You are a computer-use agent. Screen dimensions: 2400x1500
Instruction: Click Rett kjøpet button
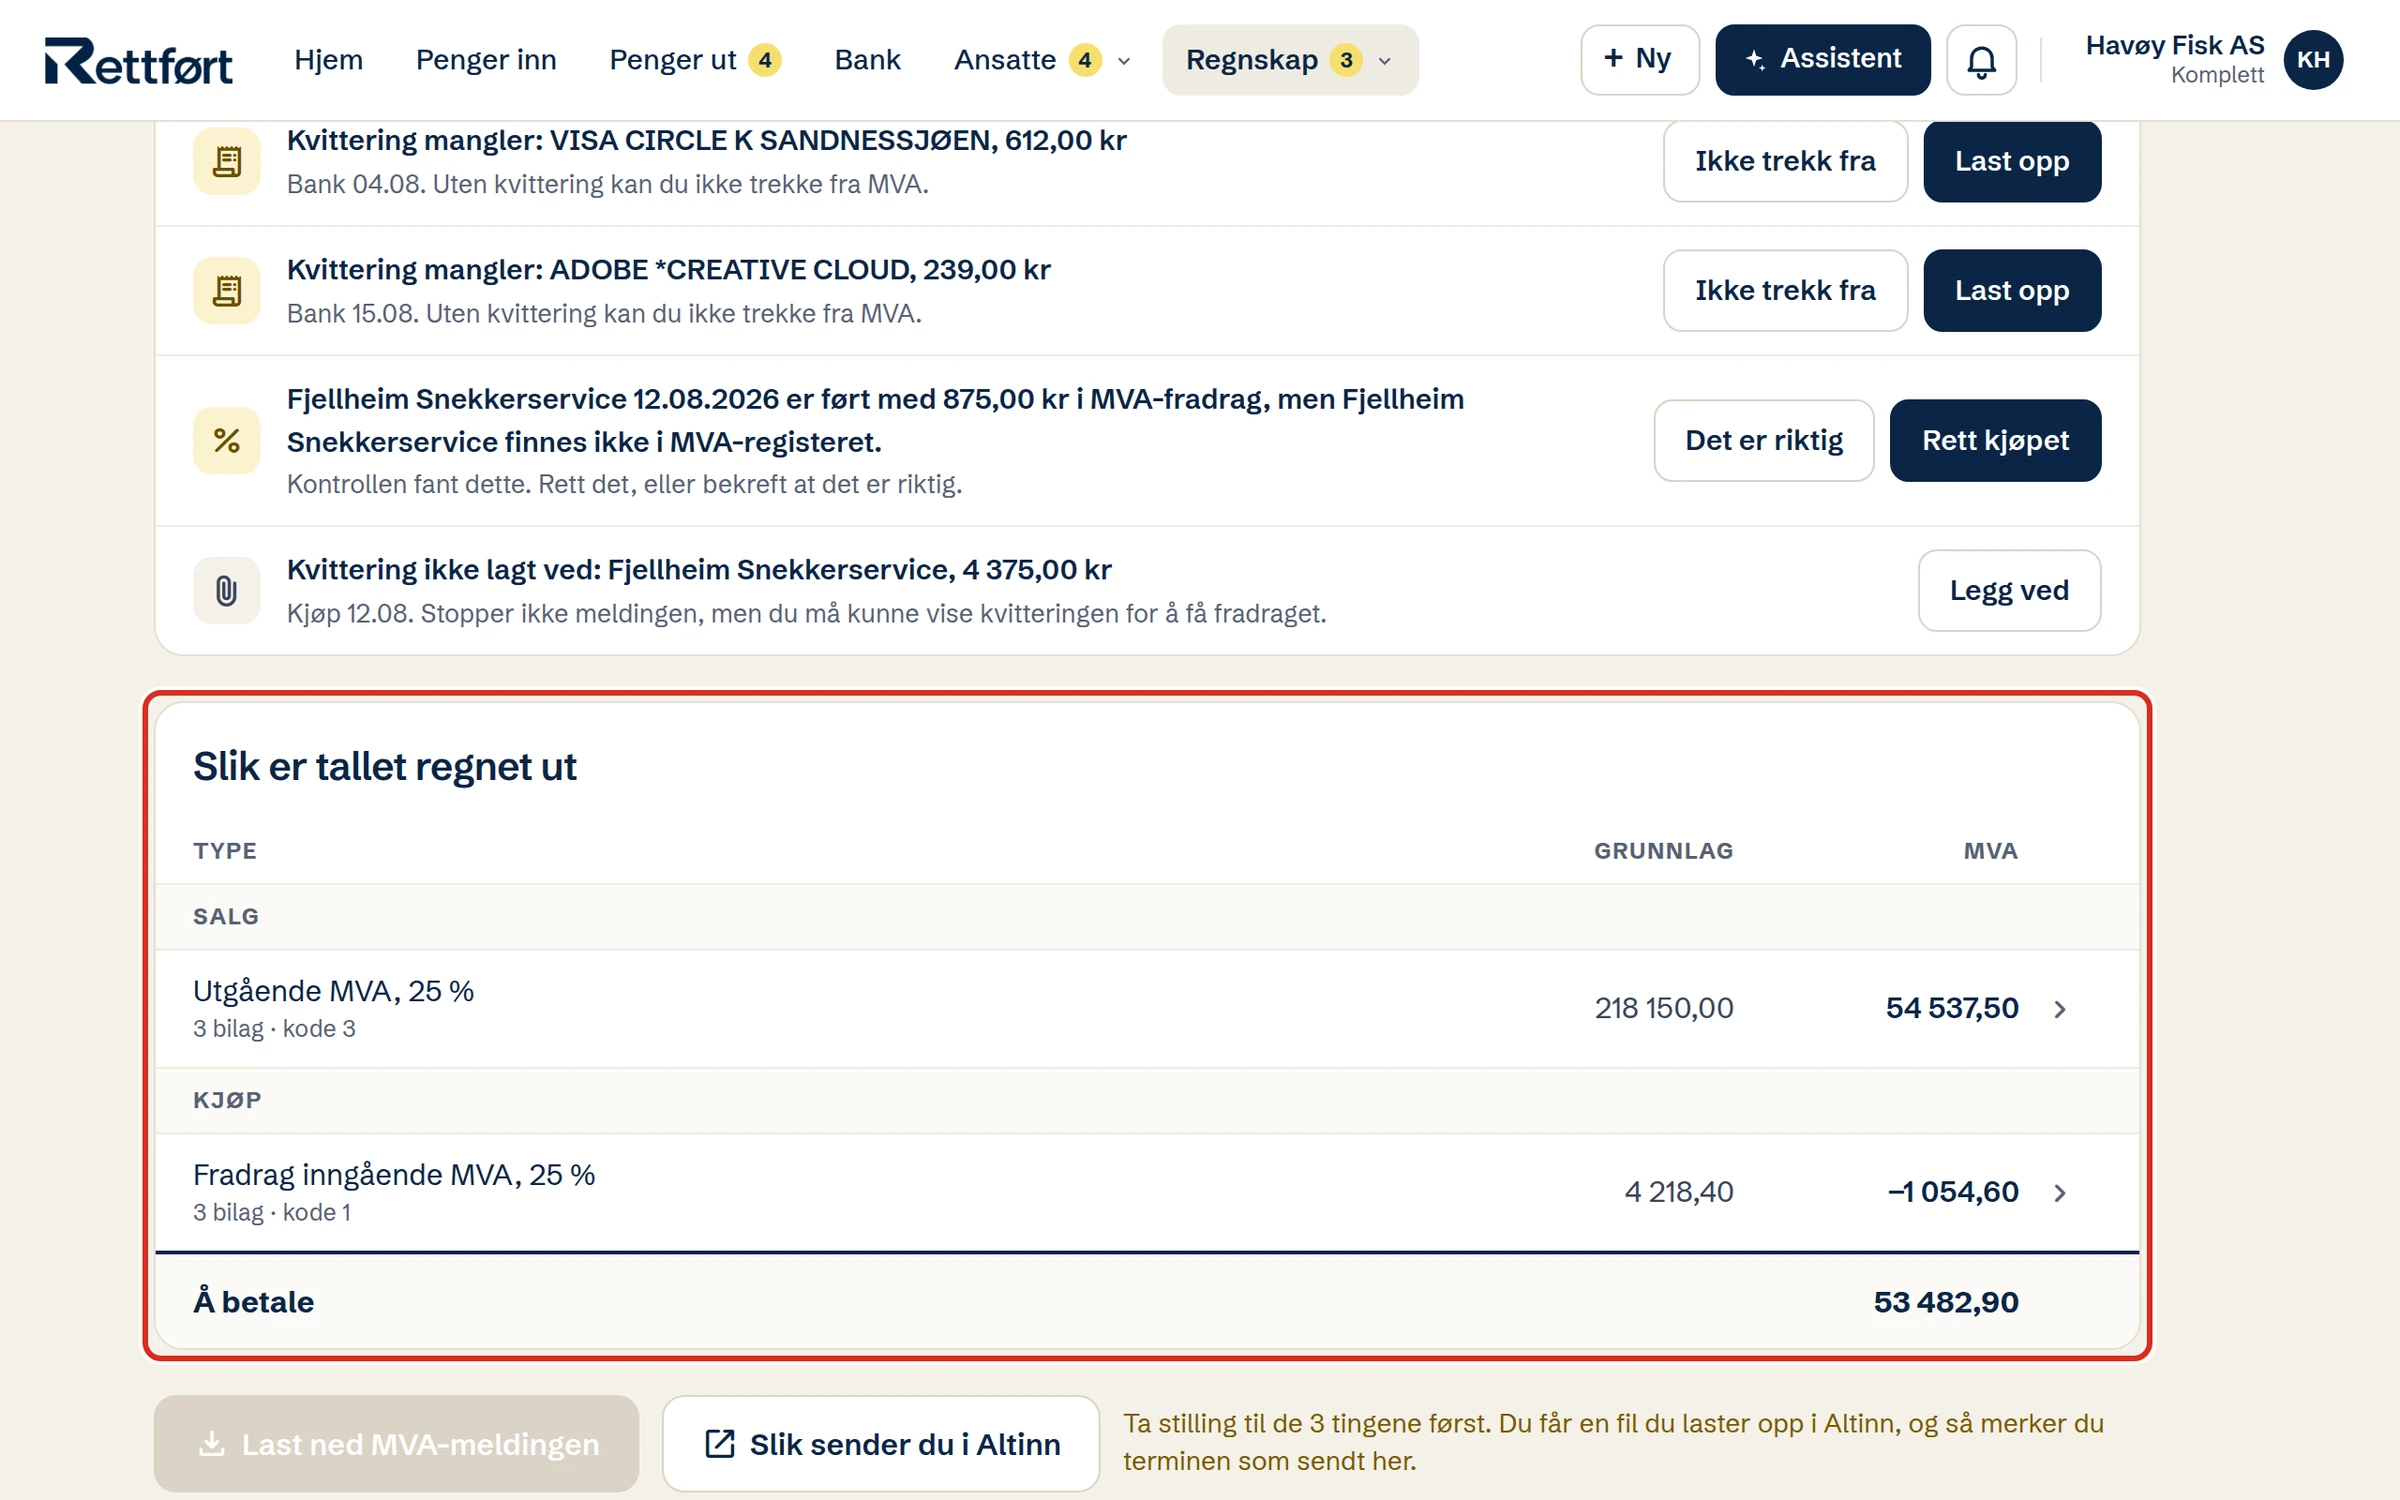[x=1995, y=440]
